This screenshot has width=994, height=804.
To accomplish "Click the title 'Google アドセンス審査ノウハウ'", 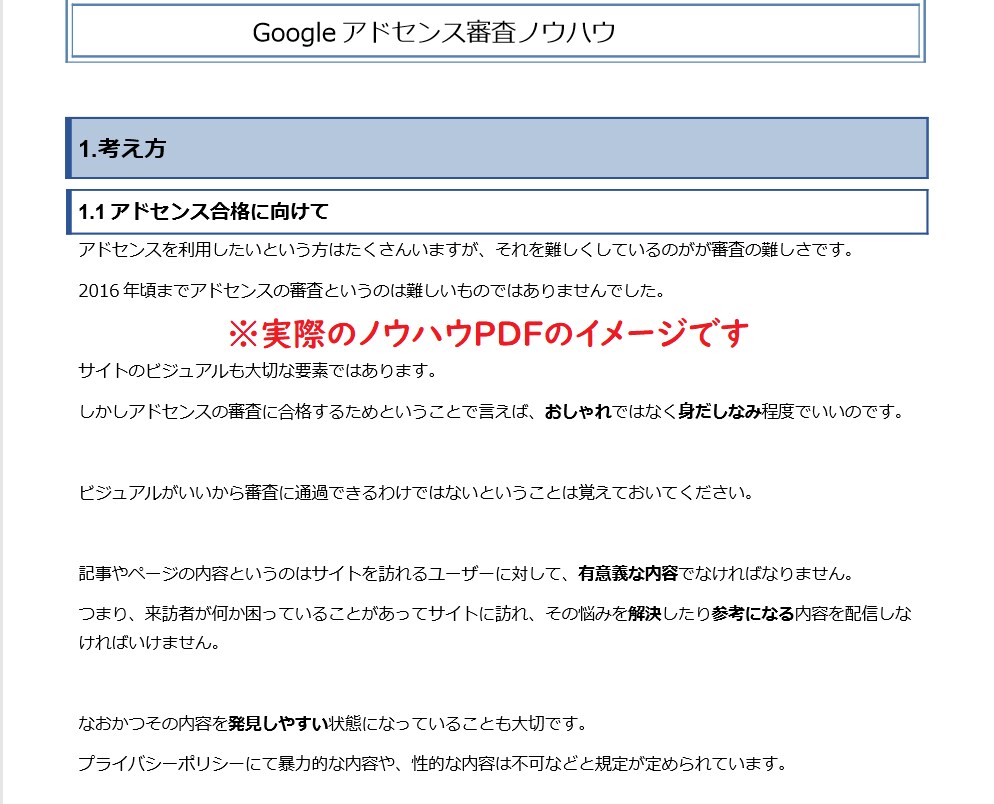I will (x=434, y=32).
